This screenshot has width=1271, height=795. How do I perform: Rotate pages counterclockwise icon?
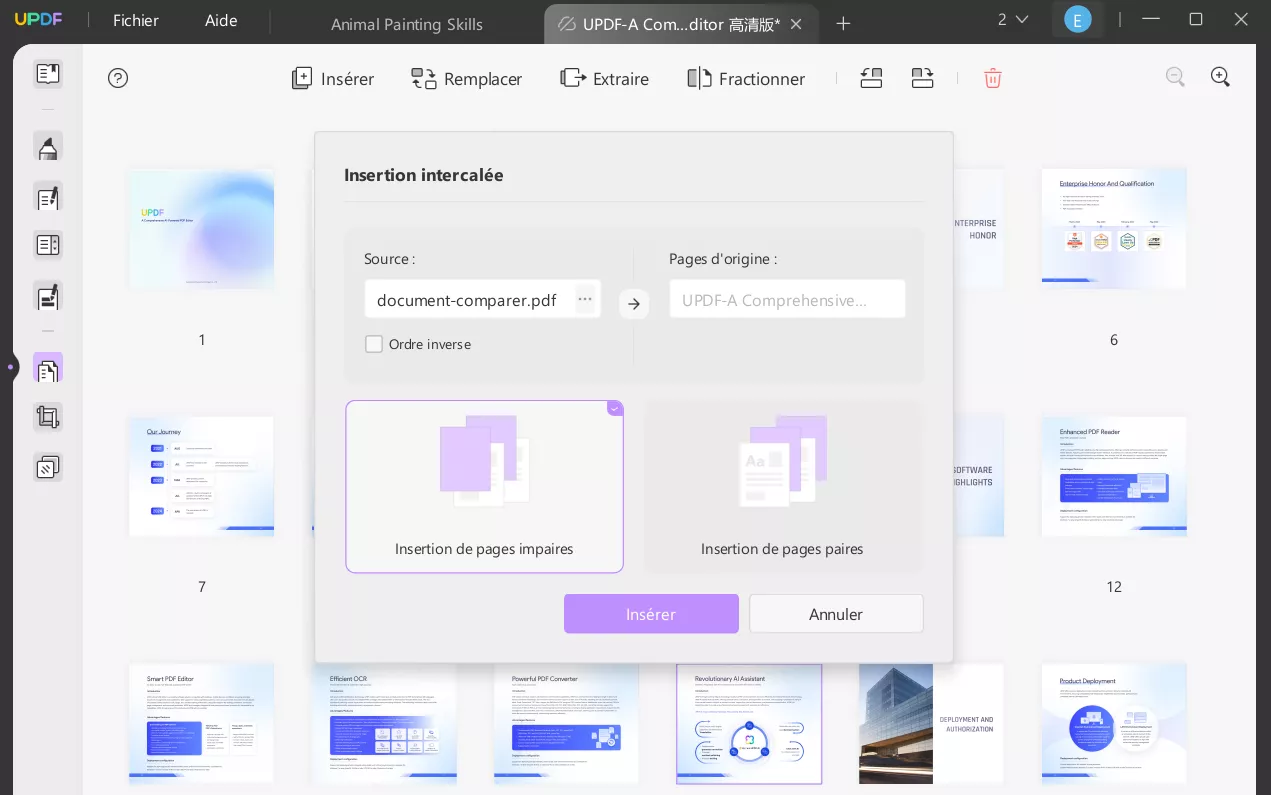871,78
